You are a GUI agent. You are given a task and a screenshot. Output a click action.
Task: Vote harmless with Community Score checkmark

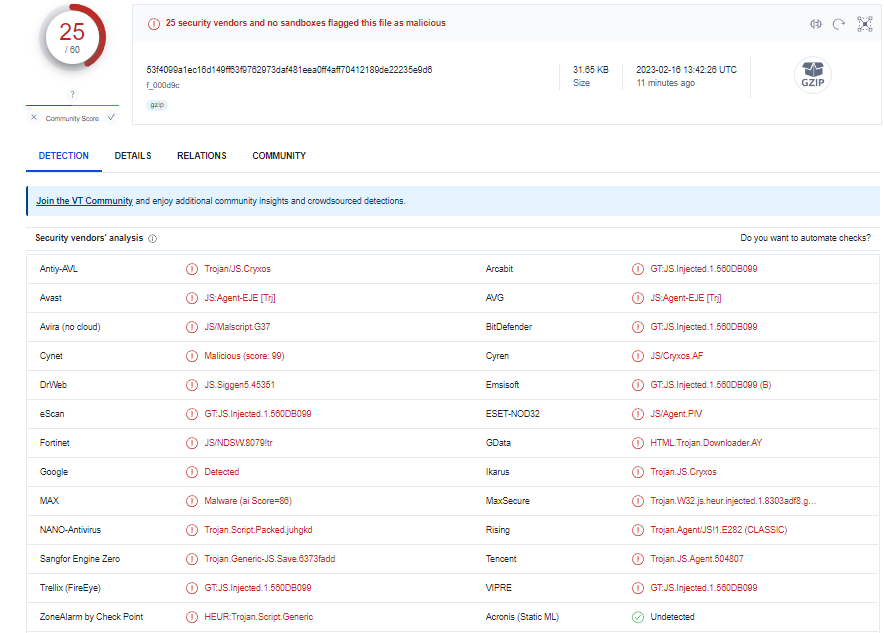tap(111, 117)
